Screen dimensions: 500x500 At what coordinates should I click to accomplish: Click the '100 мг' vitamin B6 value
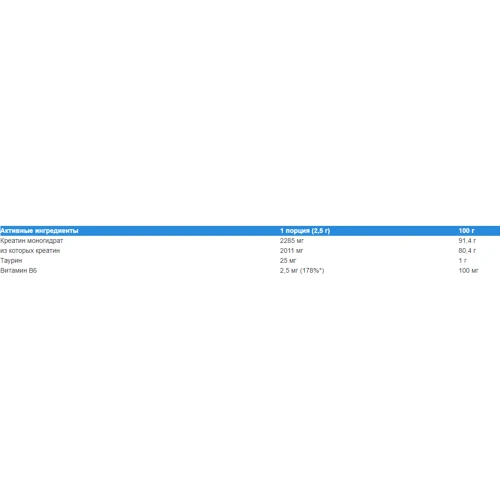(x=468, y=271)
